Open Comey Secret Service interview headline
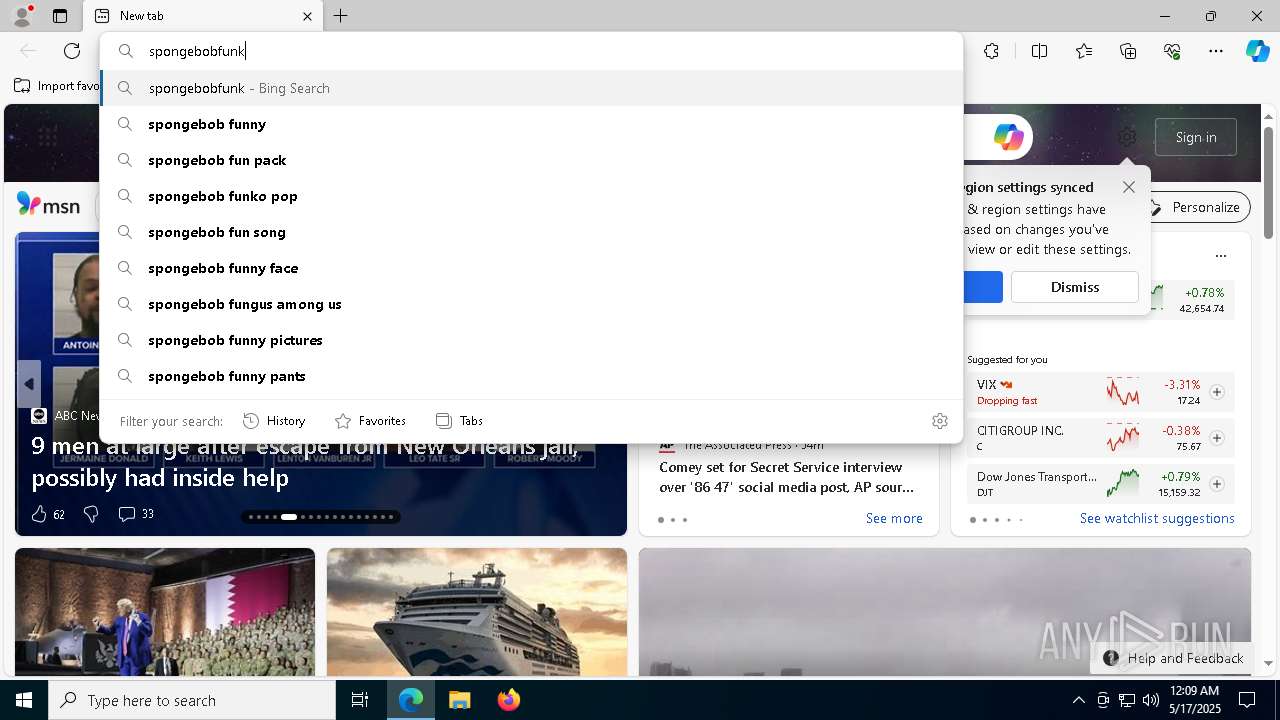This screenshot has width=1280, height=720. click(787, 477)
